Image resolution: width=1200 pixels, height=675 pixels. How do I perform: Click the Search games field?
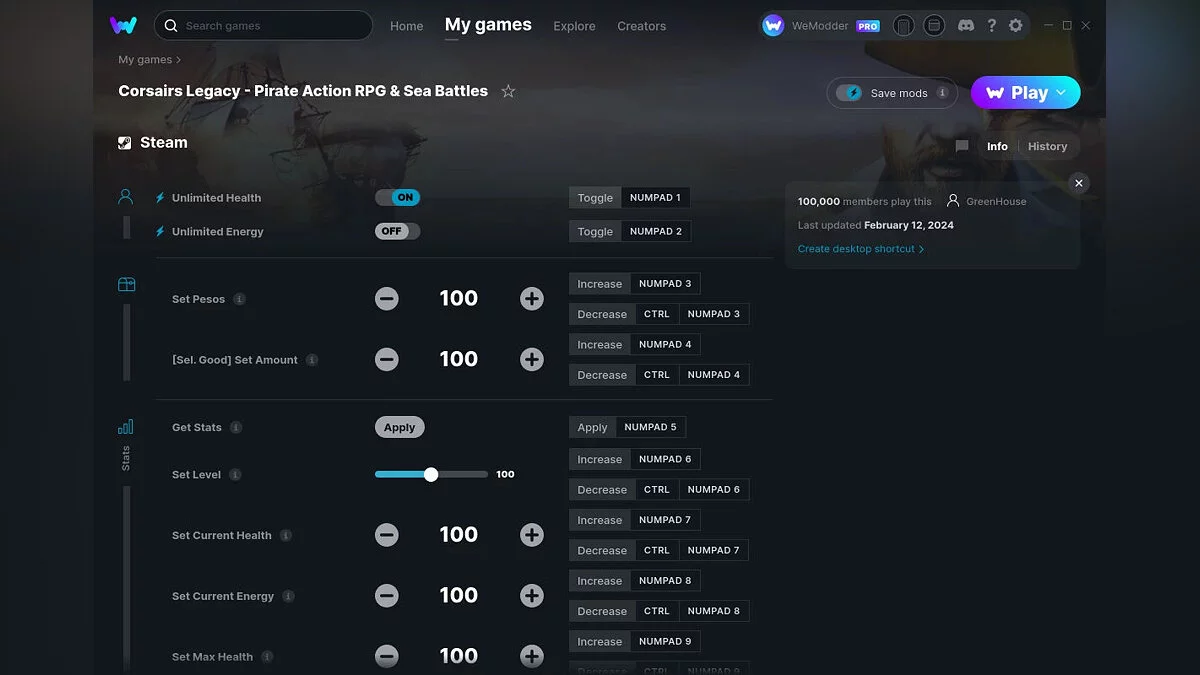tap(263, 25)
